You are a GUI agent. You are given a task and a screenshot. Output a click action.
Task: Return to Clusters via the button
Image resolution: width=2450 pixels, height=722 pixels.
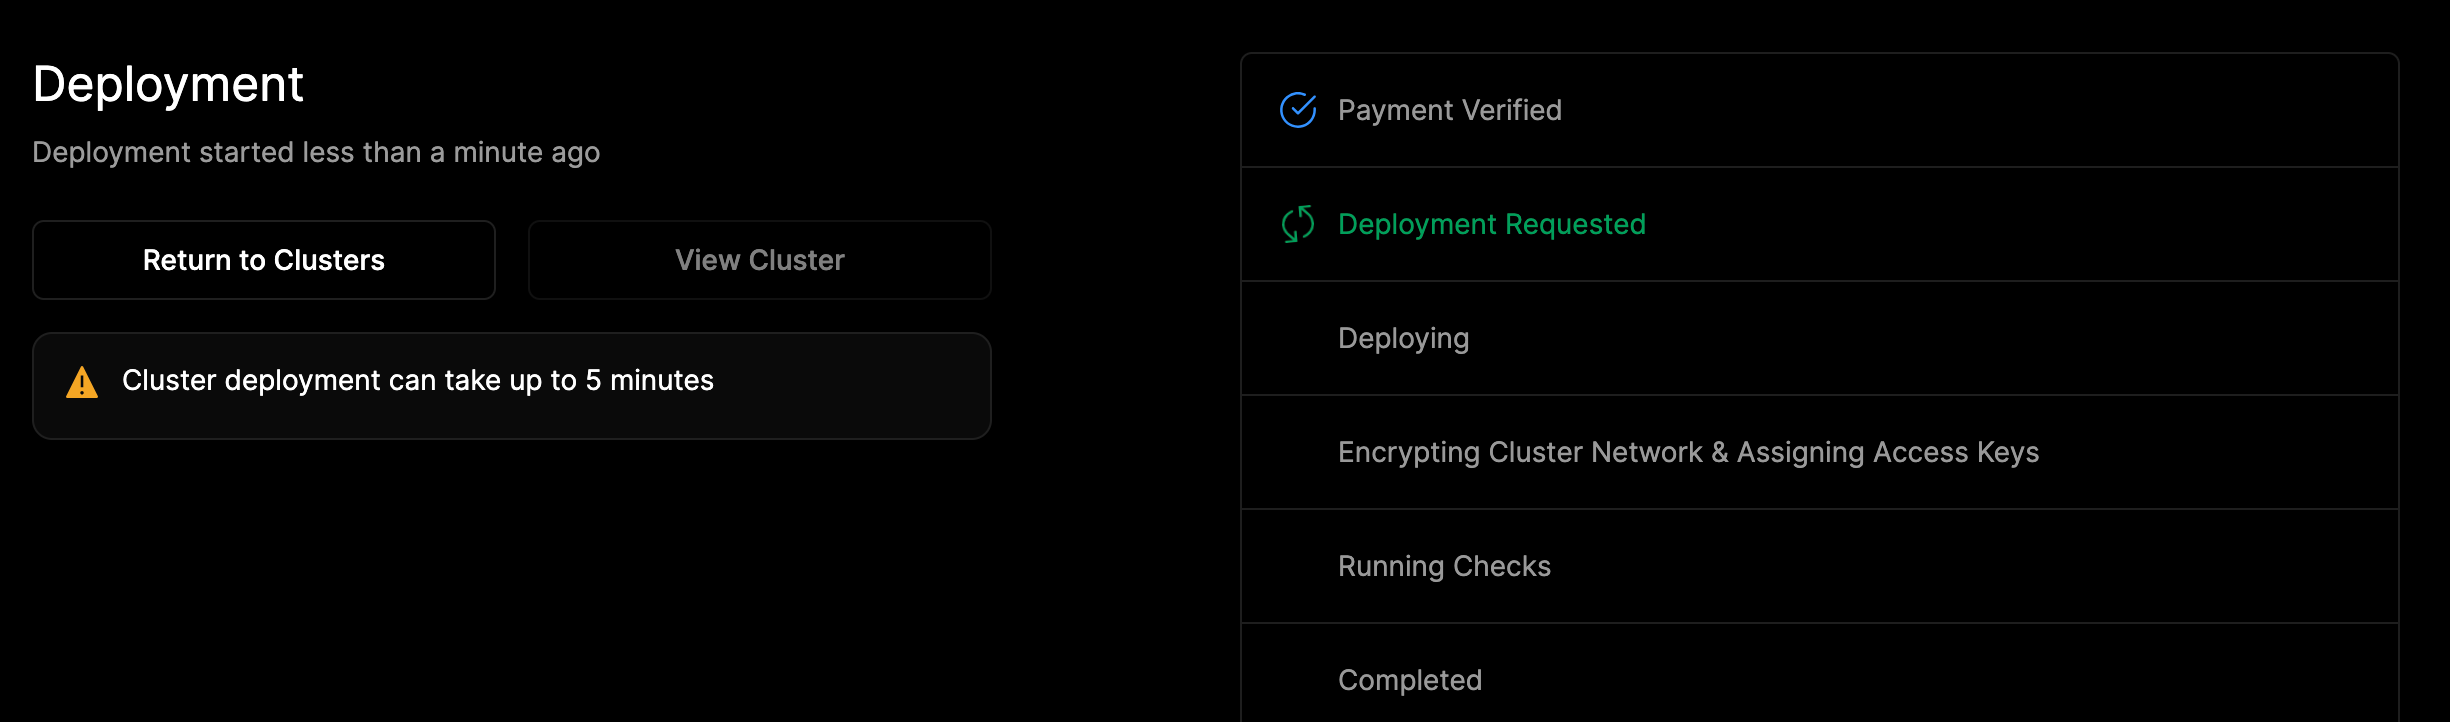[264, 260]
